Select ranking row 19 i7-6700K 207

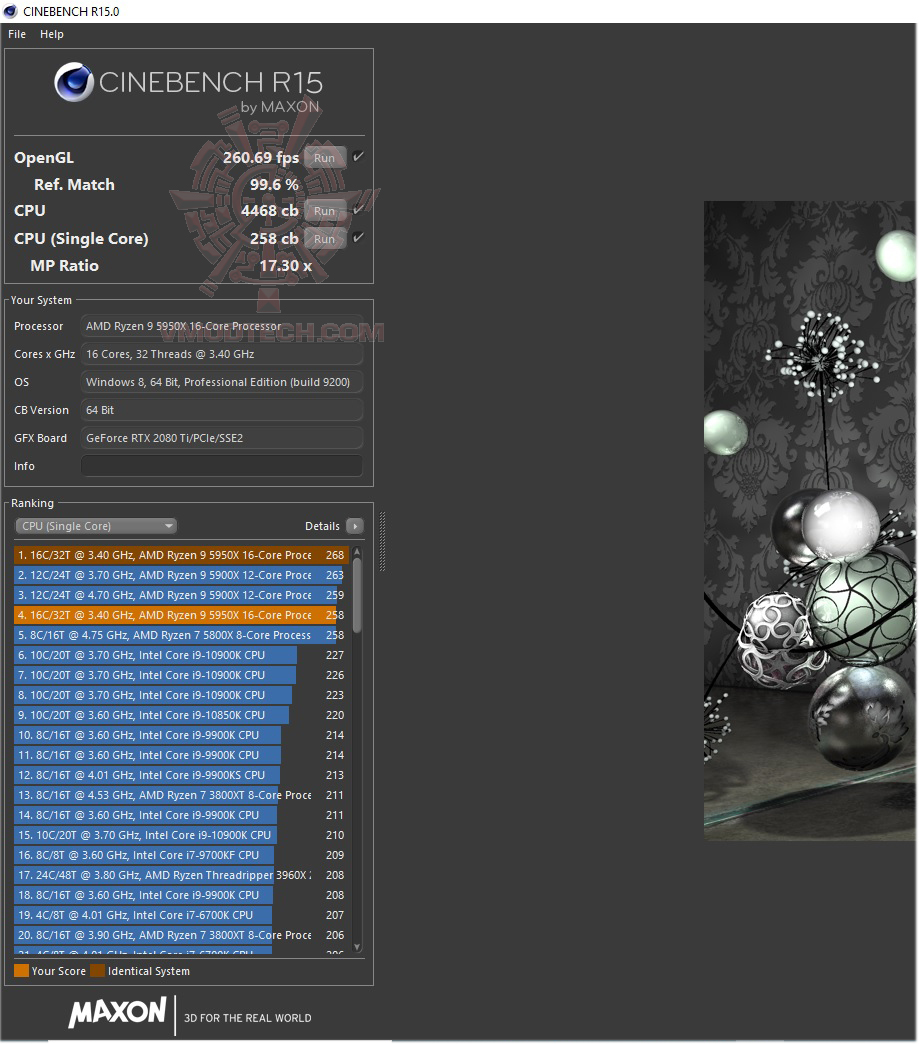click(x=181, y=915)
